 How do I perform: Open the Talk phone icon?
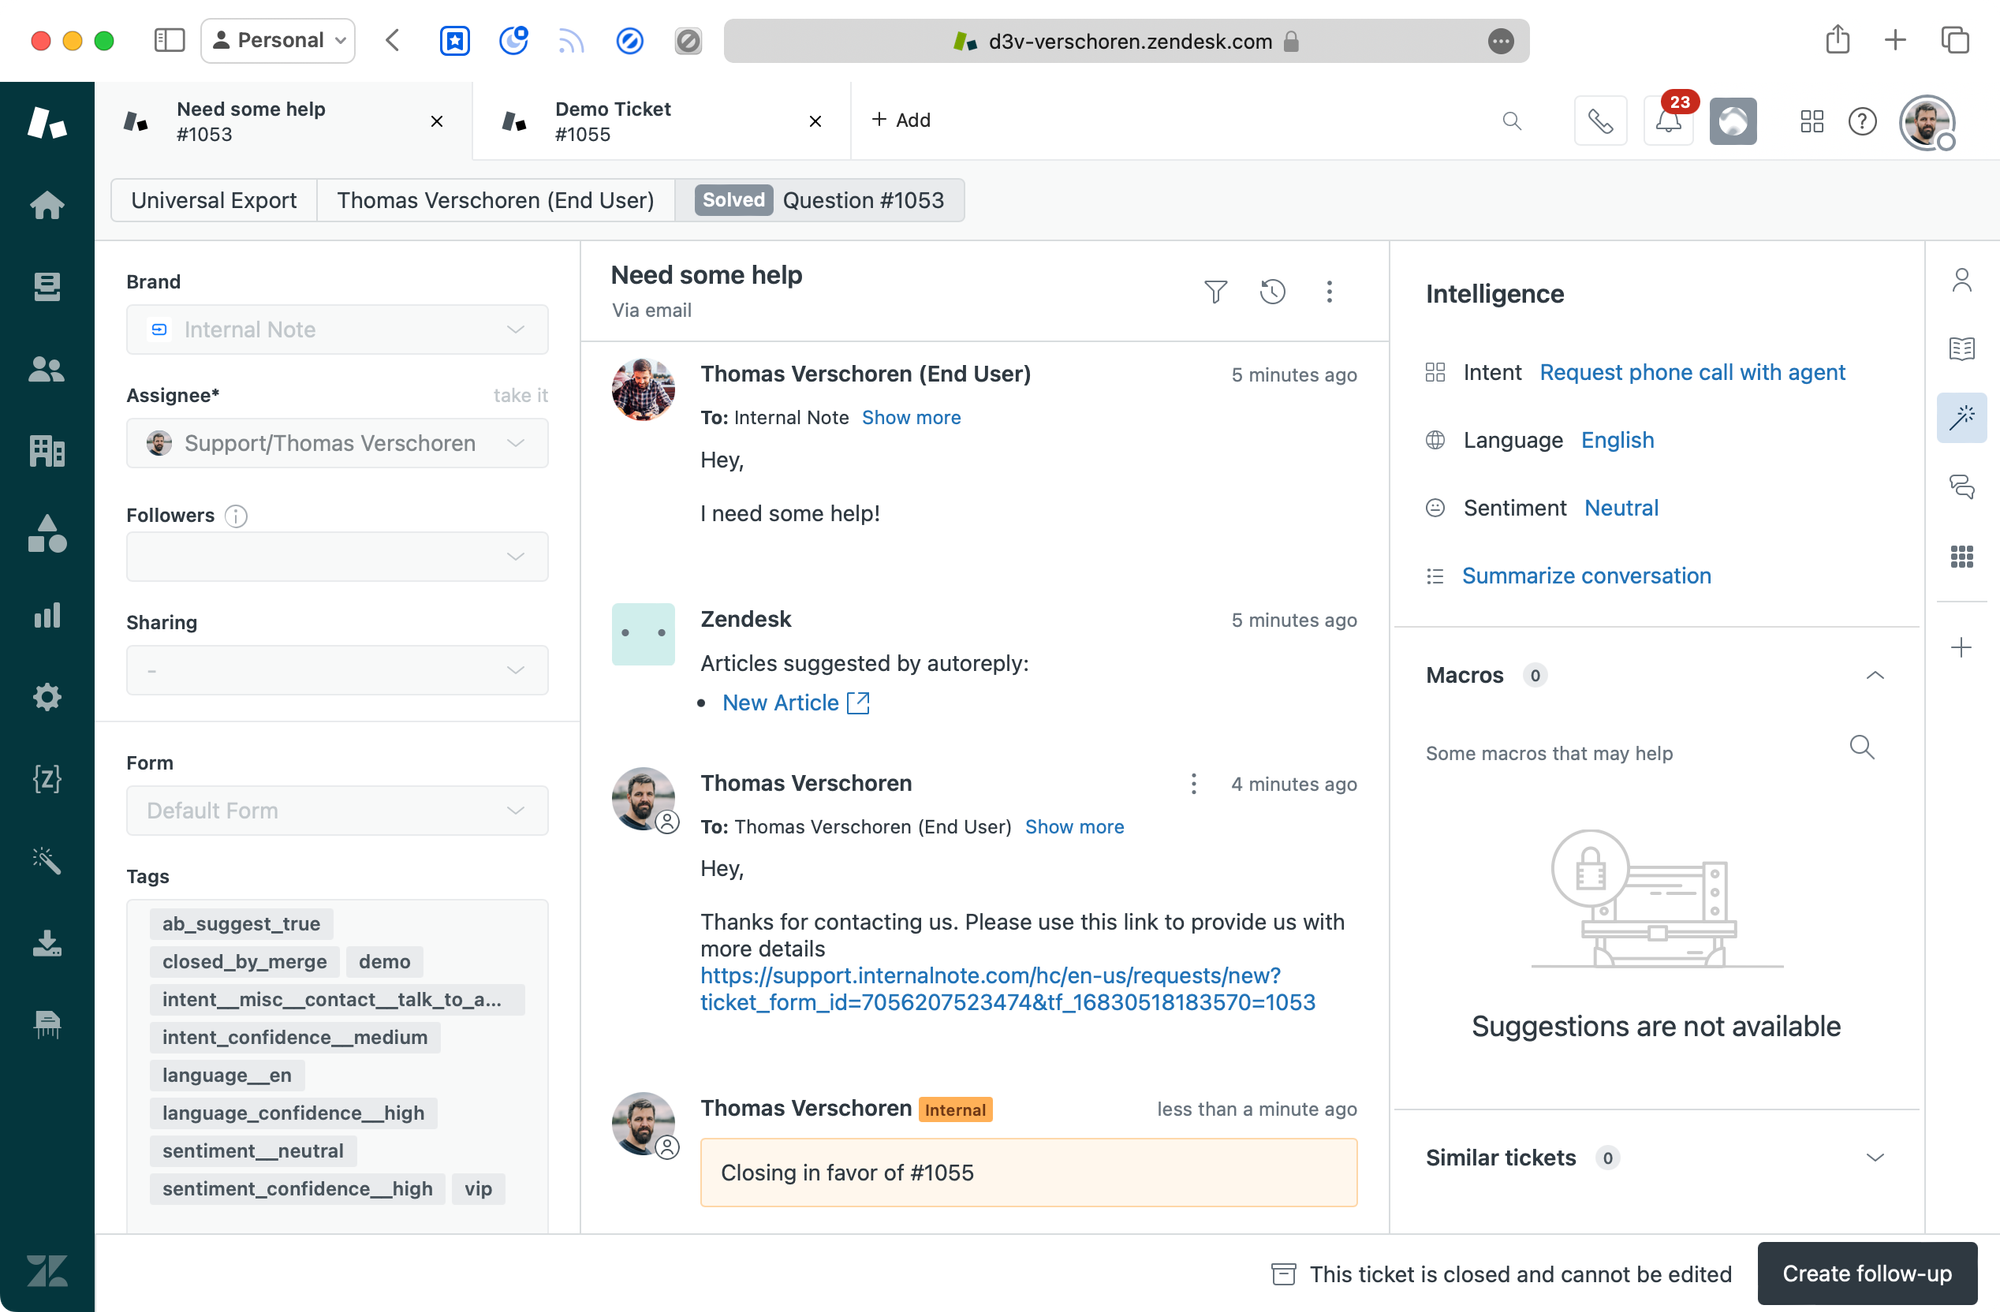point(1600,121)
